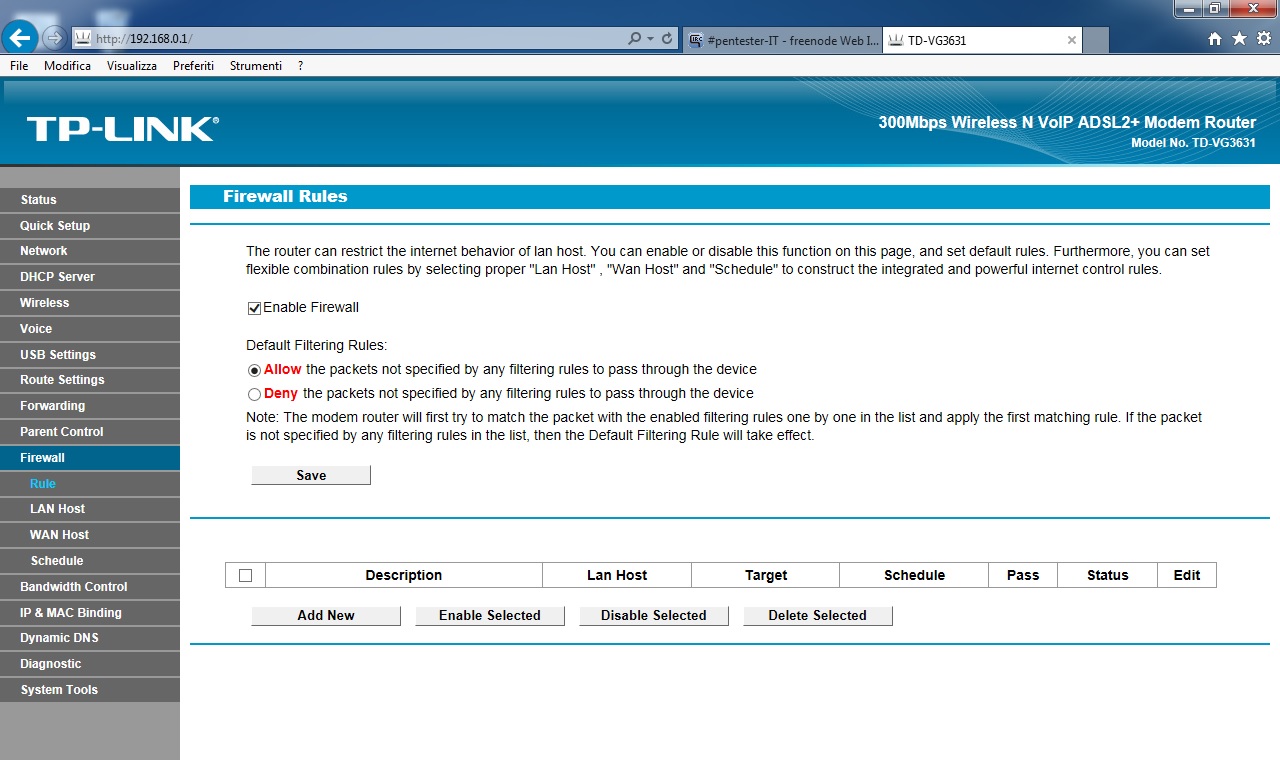
Task: Click the browser Back arrow button
Action: [20, 38]
